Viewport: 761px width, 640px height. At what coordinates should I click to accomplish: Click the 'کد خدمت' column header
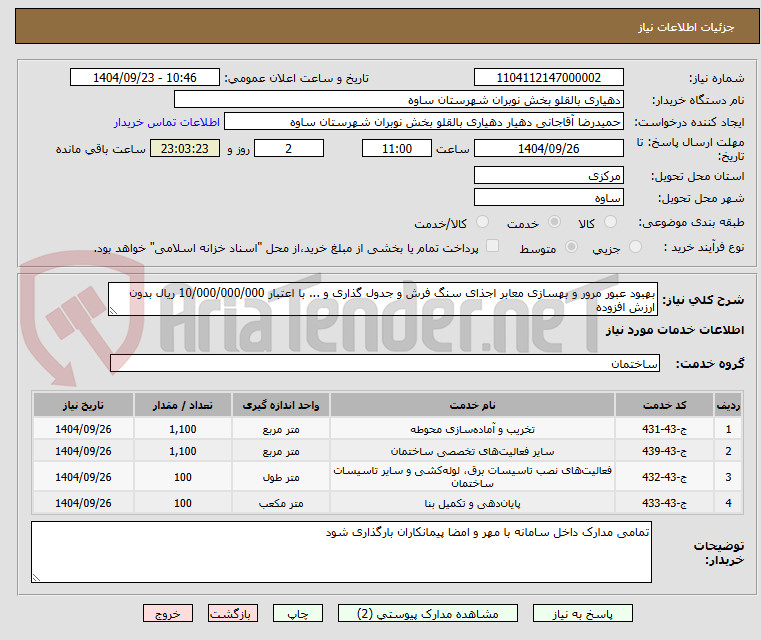tap(664, 405)
